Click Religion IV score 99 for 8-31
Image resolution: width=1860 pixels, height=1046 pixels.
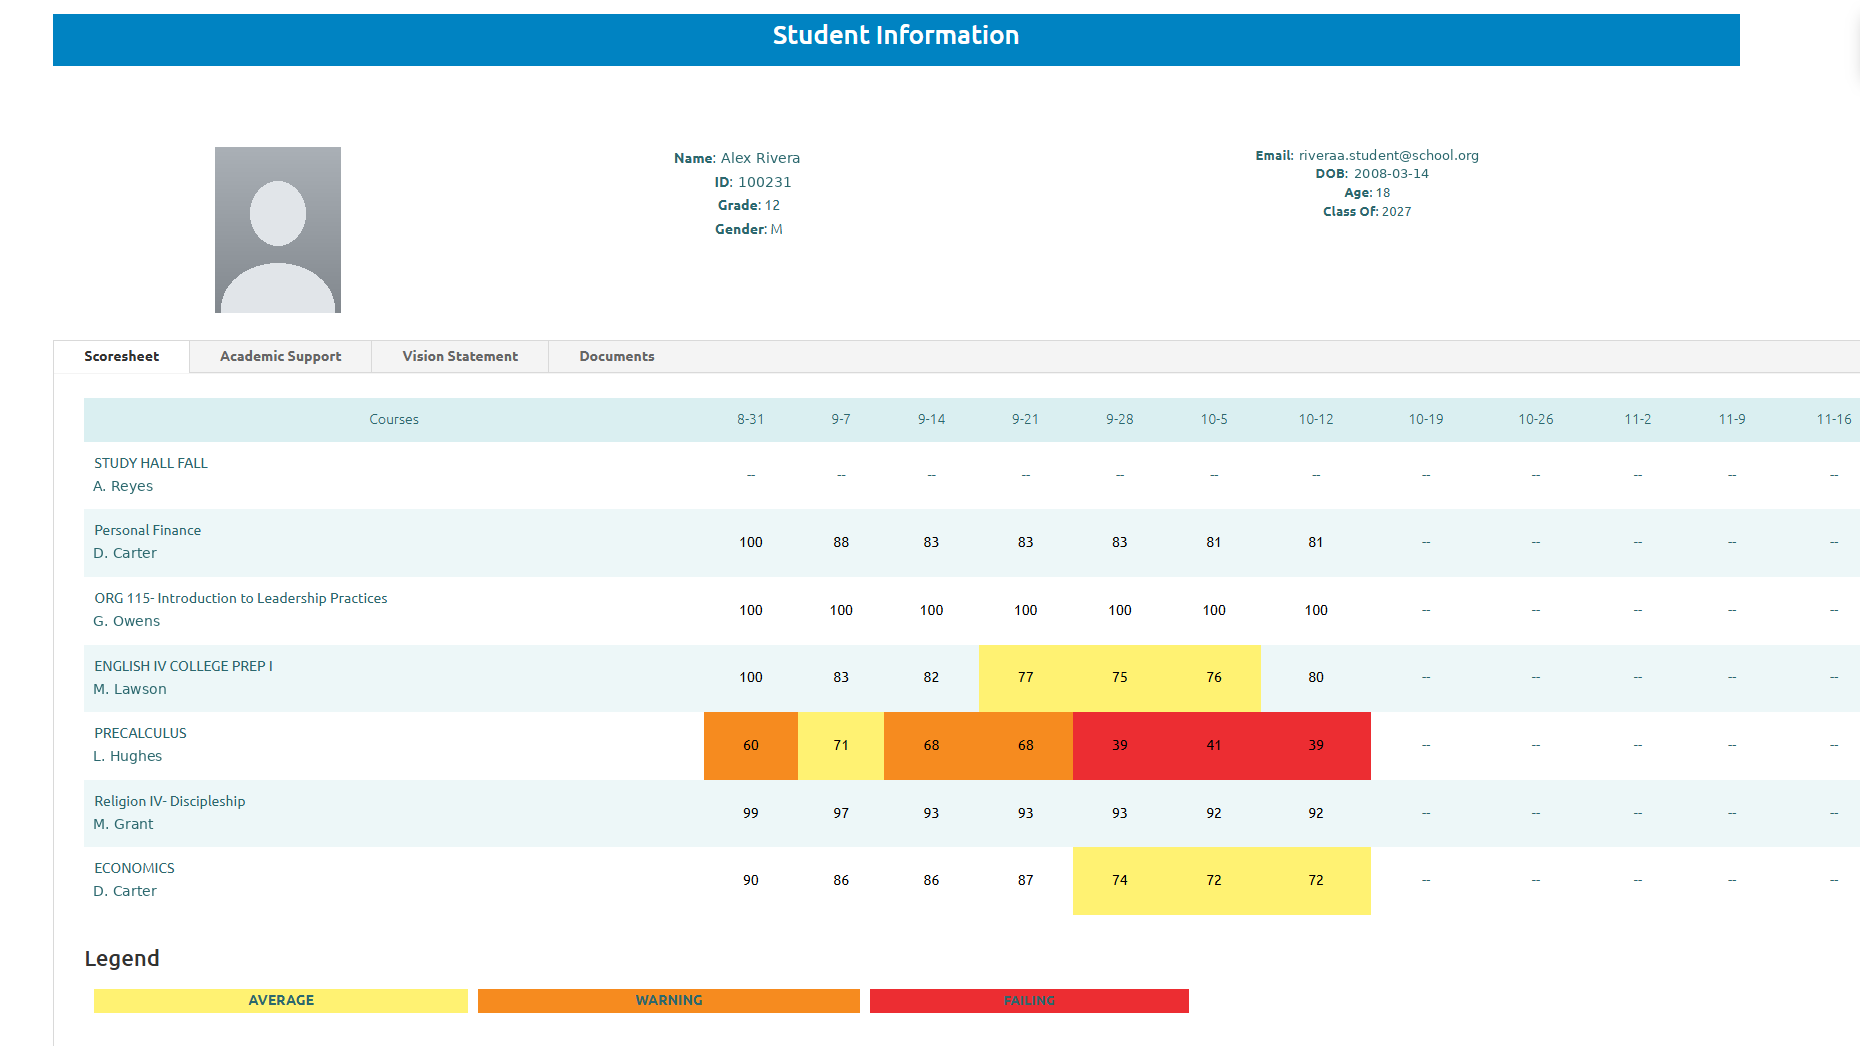click(x=751, y=813)
